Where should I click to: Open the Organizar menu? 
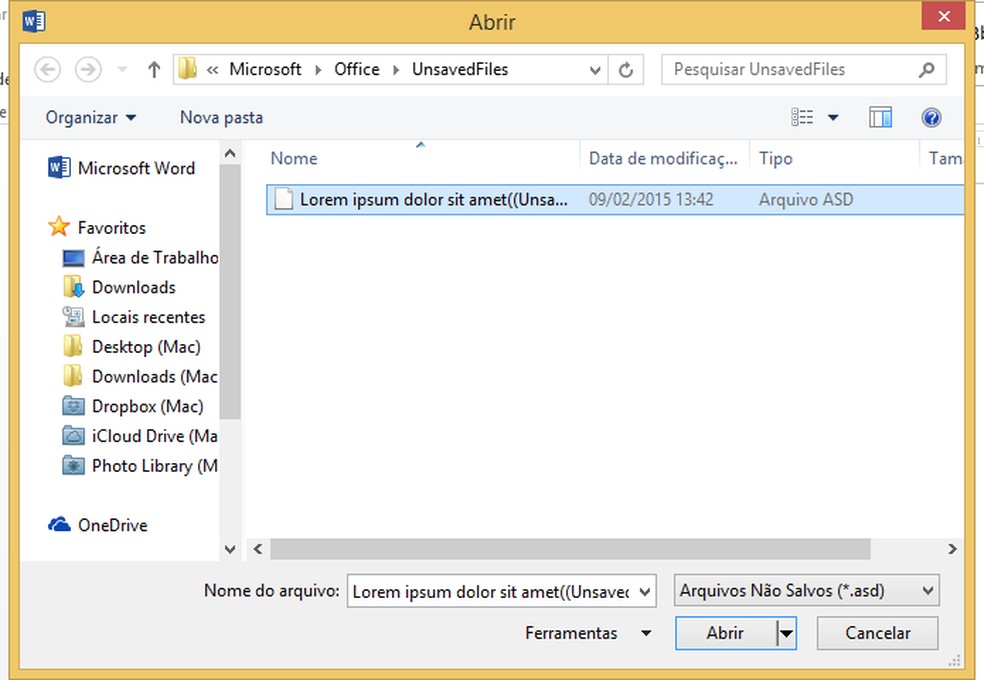[x=90, y=117]
